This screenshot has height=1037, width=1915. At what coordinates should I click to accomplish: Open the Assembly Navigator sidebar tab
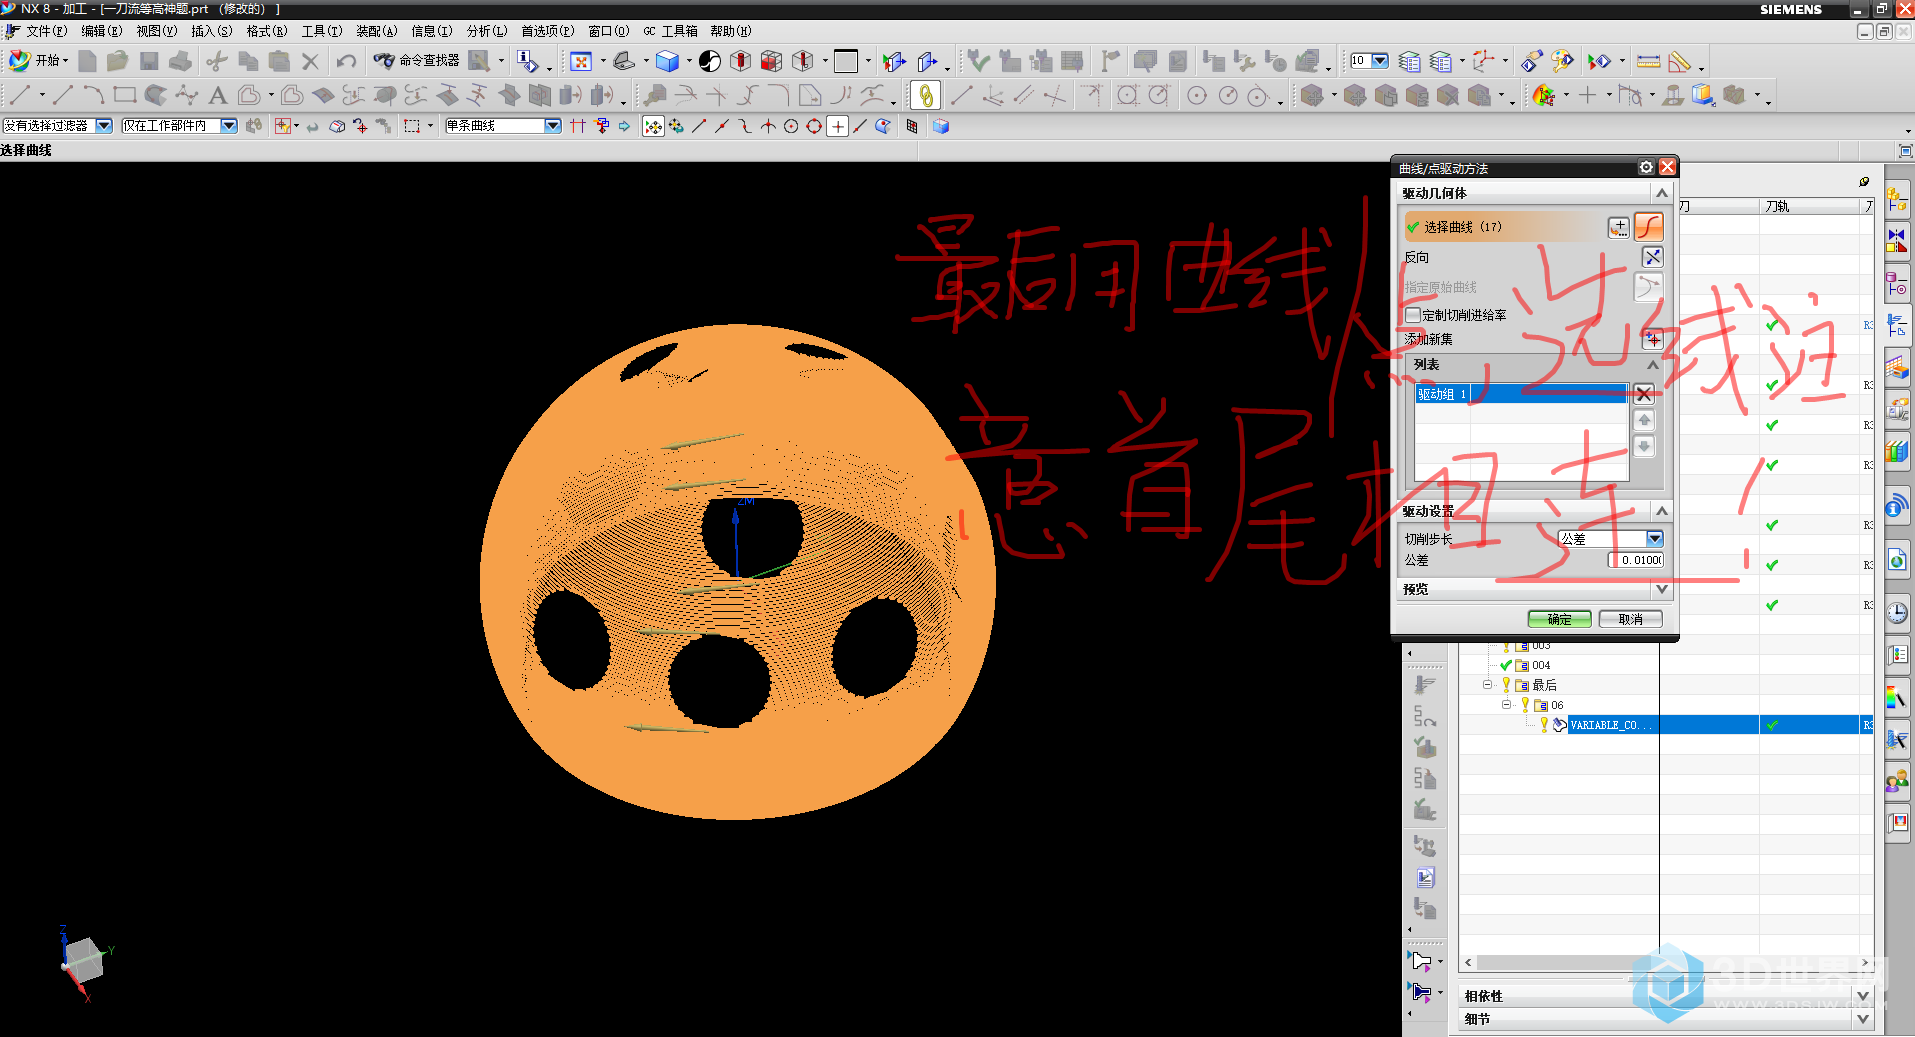coord(1897,199)
